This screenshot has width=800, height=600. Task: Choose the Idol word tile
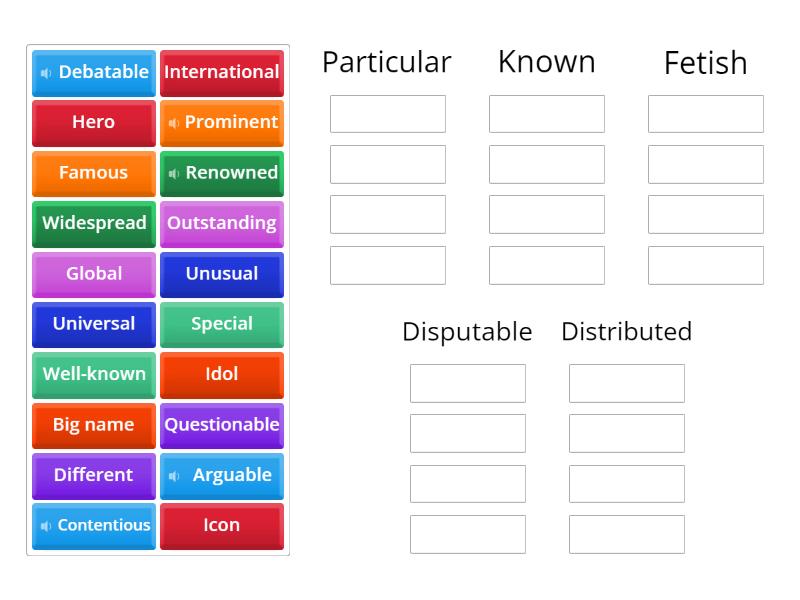click(222, 375)
